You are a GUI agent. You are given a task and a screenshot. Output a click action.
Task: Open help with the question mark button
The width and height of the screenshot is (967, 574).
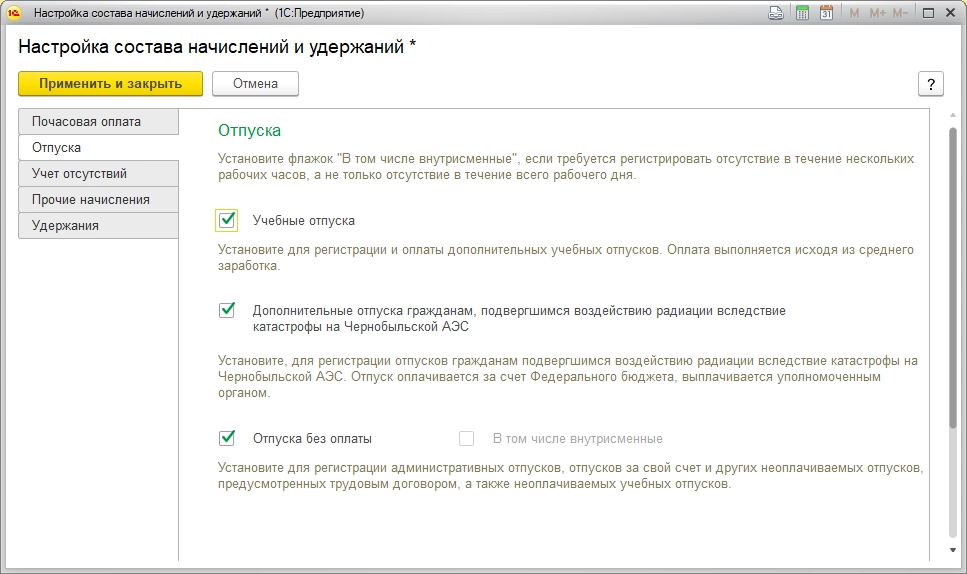(931, 84)
